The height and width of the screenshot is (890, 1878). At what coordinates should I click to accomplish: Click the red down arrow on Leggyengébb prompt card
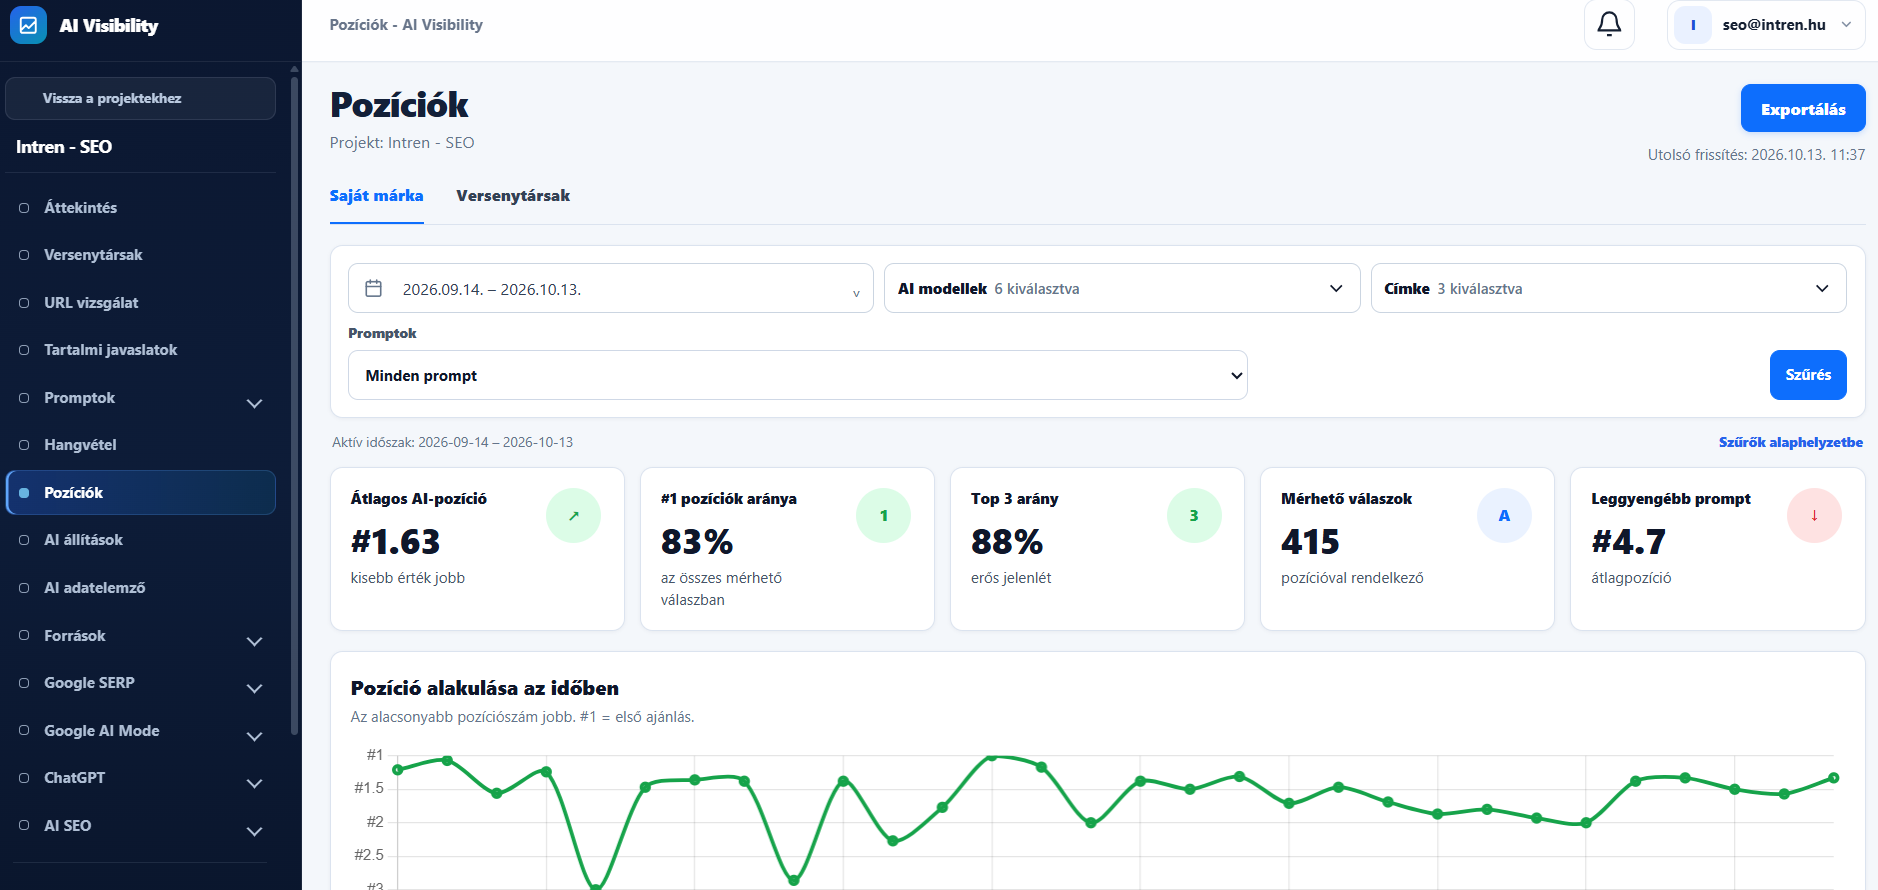(x=1814, y=516)
